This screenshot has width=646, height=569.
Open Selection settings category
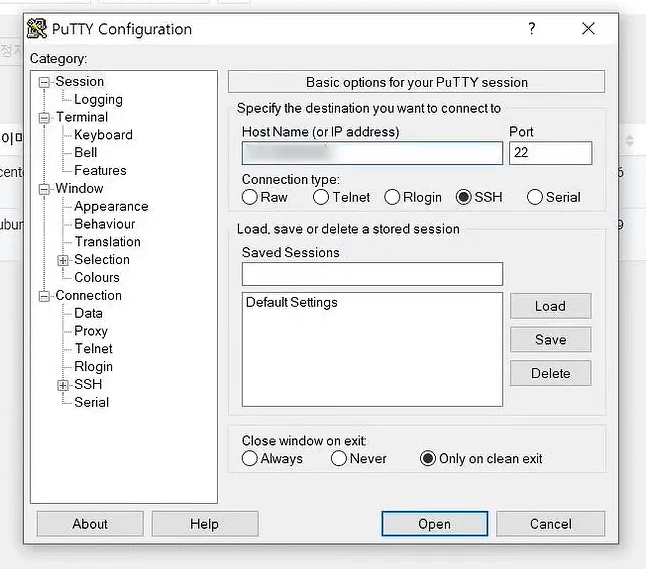click(102, 260)
